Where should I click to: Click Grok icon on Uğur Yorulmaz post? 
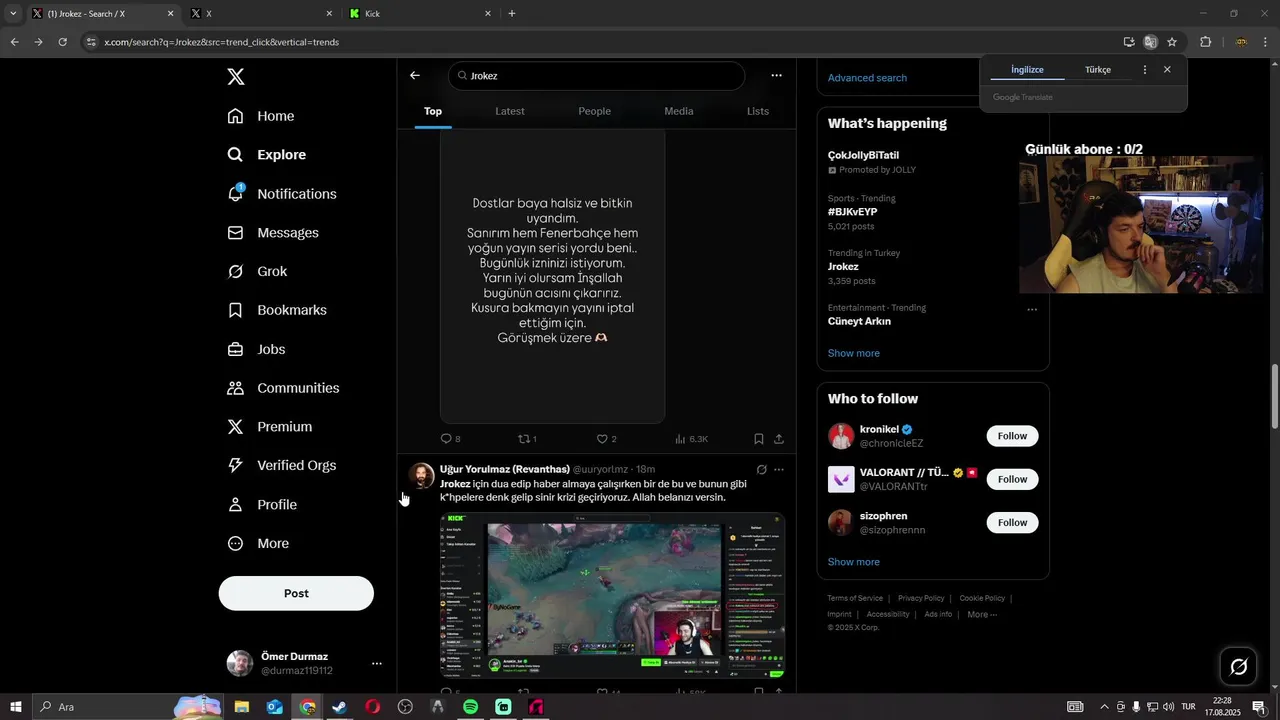762,469
